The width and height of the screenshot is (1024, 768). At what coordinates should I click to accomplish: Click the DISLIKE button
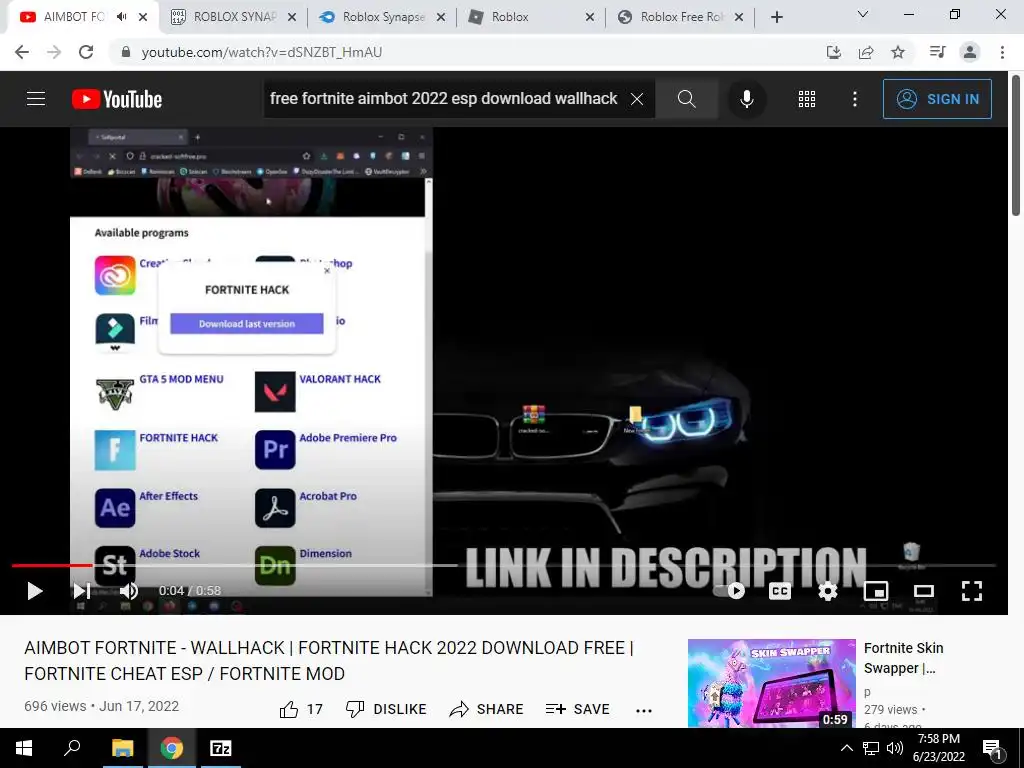[x=386, y=709]
